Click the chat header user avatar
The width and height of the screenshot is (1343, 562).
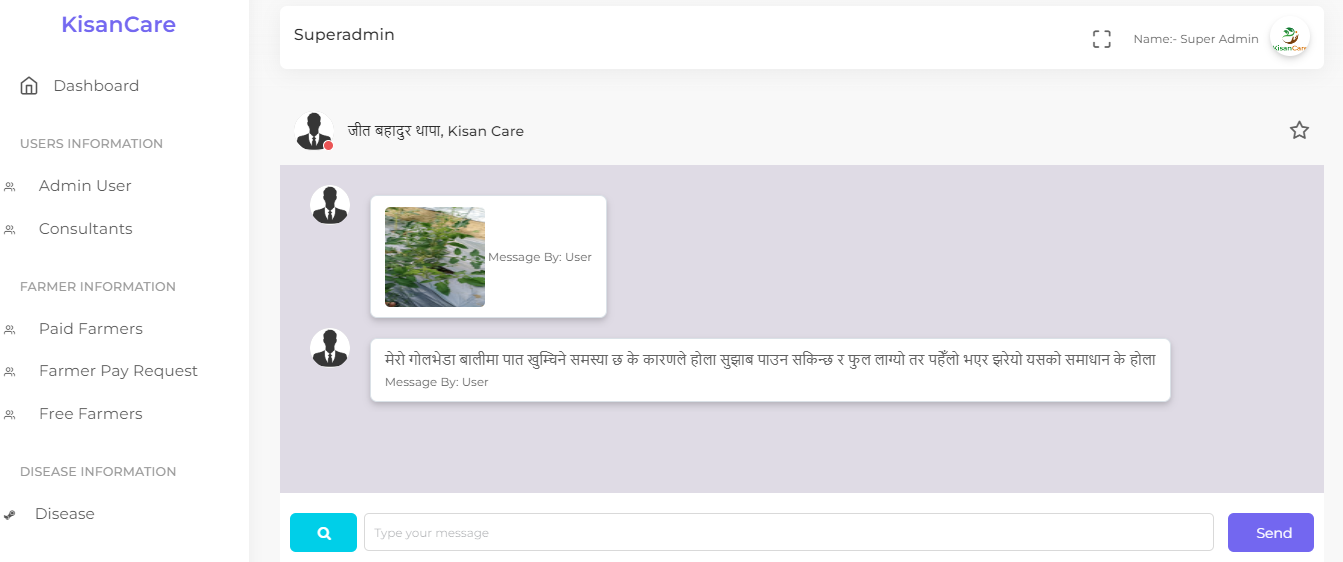pos(314,131)
